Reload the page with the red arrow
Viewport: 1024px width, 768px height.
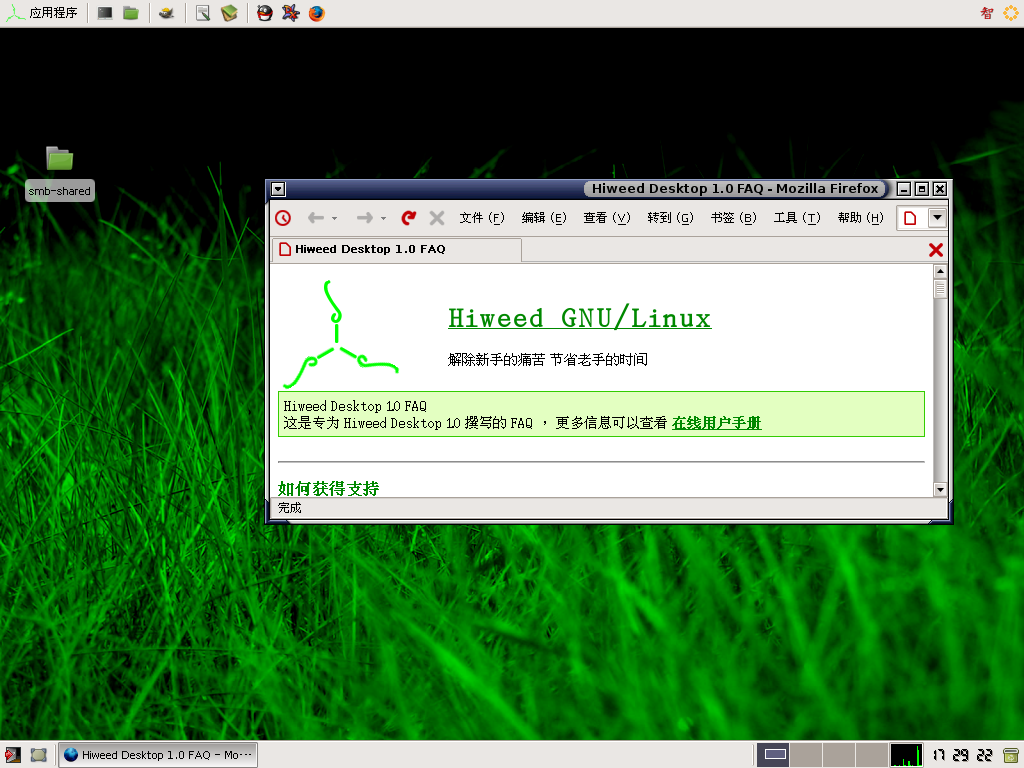pyautogui.click(x=409, y=218)
